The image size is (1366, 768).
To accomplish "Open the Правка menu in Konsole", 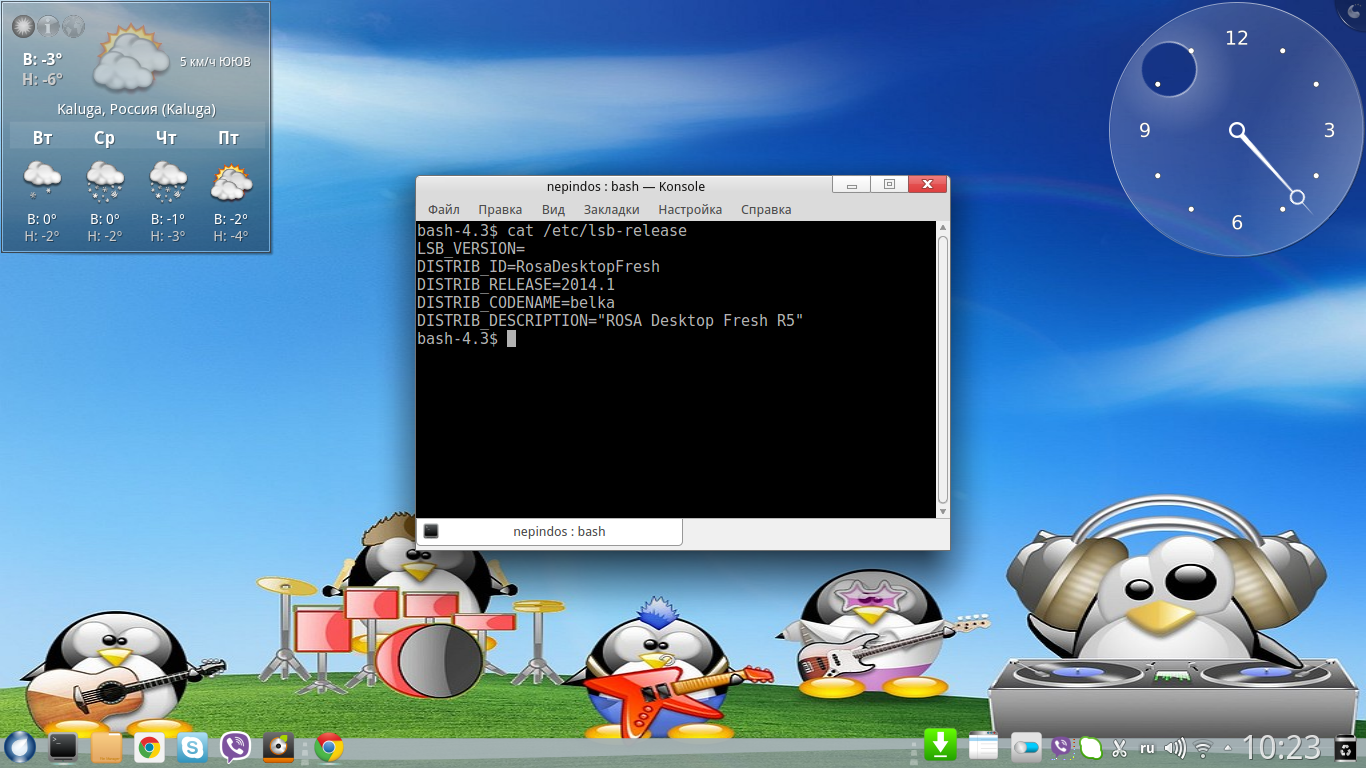I will click(x=500, y=210).
